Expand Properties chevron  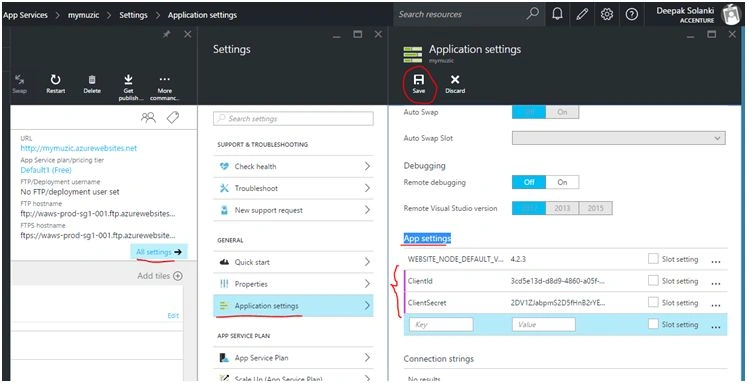pyautogui.click(x=367, y=284)
